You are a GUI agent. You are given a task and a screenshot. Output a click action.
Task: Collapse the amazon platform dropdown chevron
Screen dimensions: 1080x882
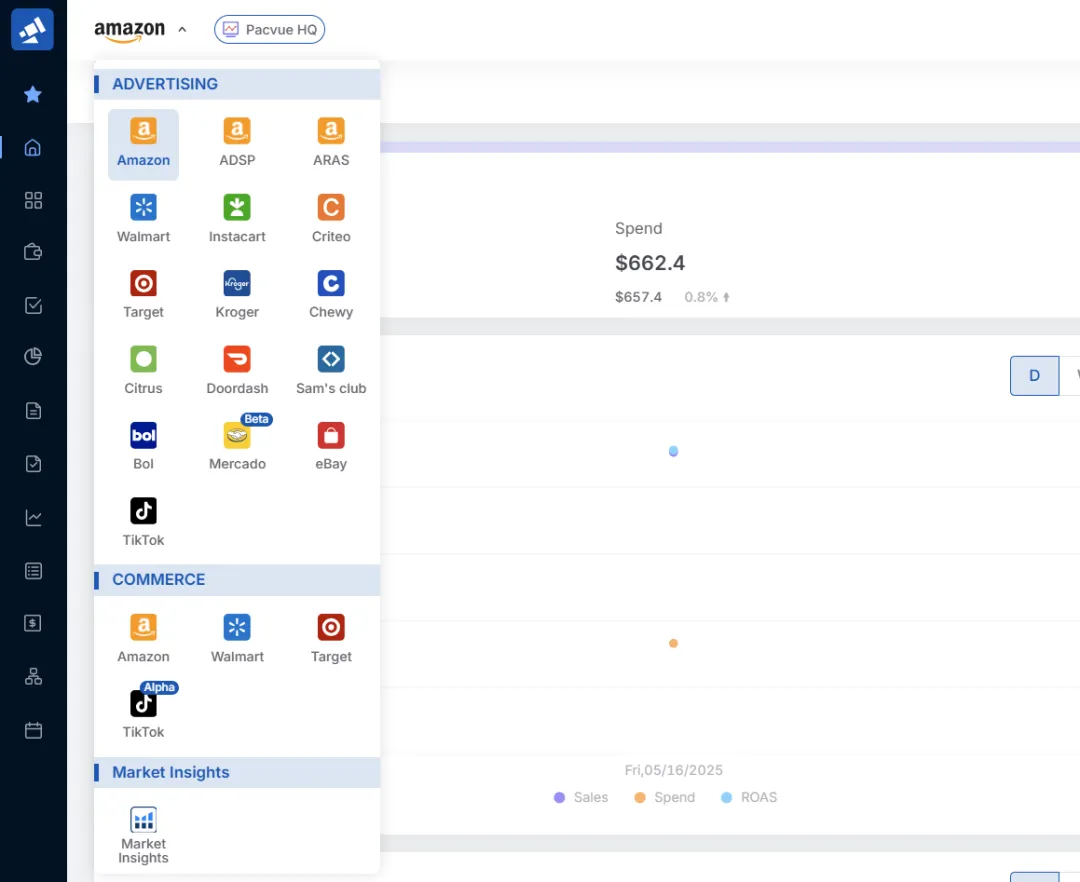pyautogui.click(x=182, y=30)
